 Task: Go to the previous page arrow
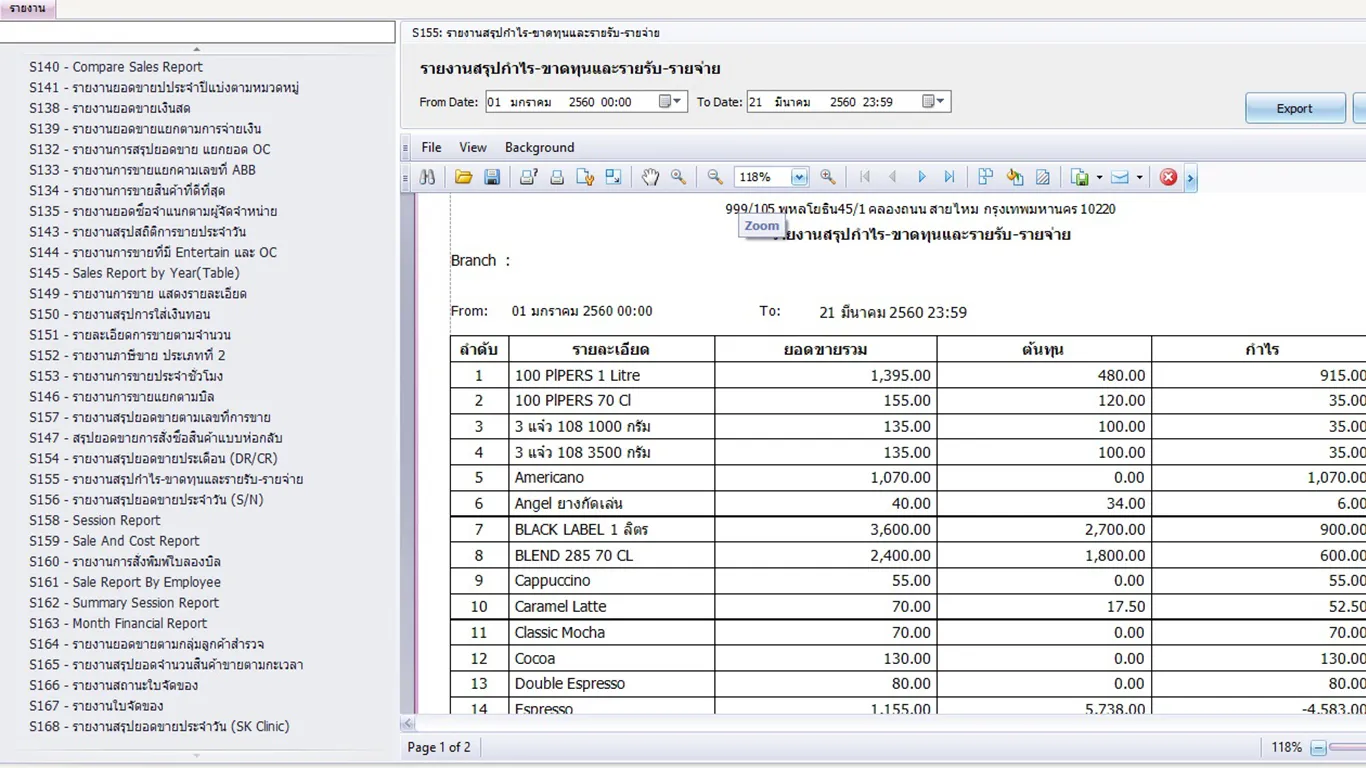click(x=893, y=177)
